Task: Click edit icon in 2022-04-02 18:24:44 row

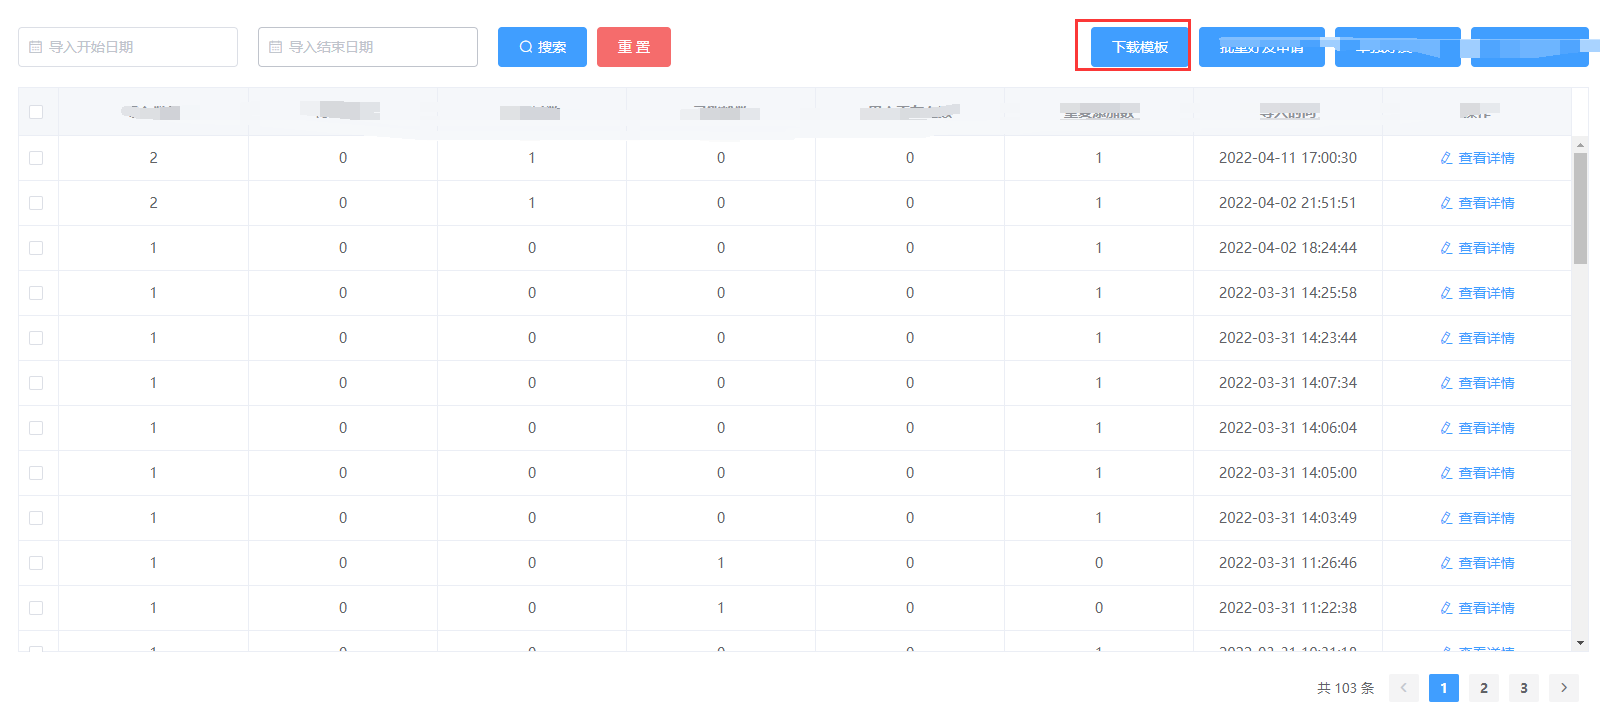Action: (1446, 248)
